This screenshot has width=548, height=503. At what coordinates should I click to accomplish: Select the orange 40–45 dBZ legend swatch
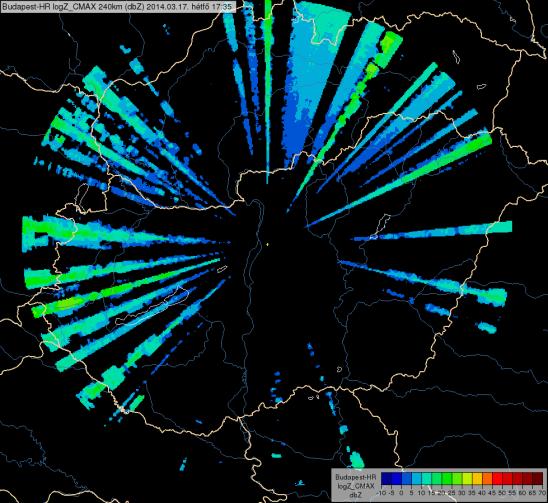(487, 478)
